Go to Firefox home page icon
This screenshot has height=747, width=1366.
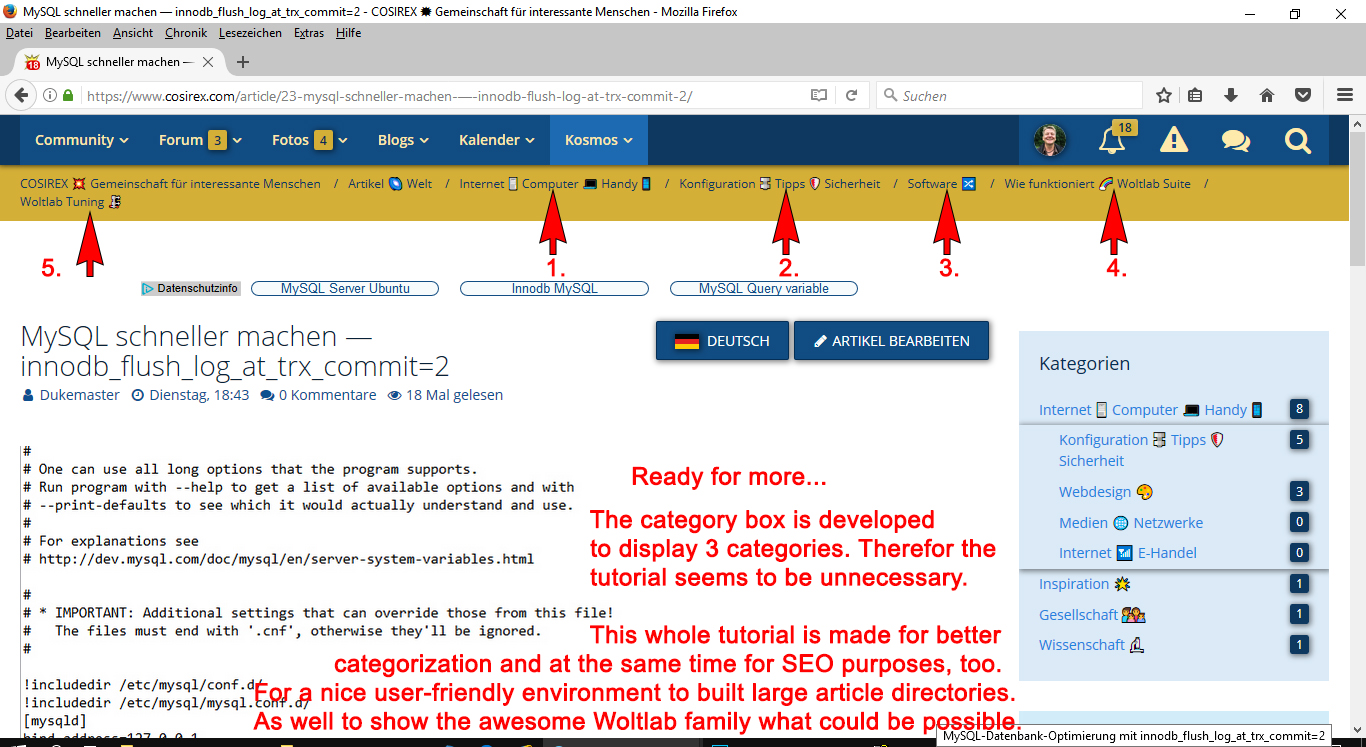pyautogui.click(x=1266, y=96)
